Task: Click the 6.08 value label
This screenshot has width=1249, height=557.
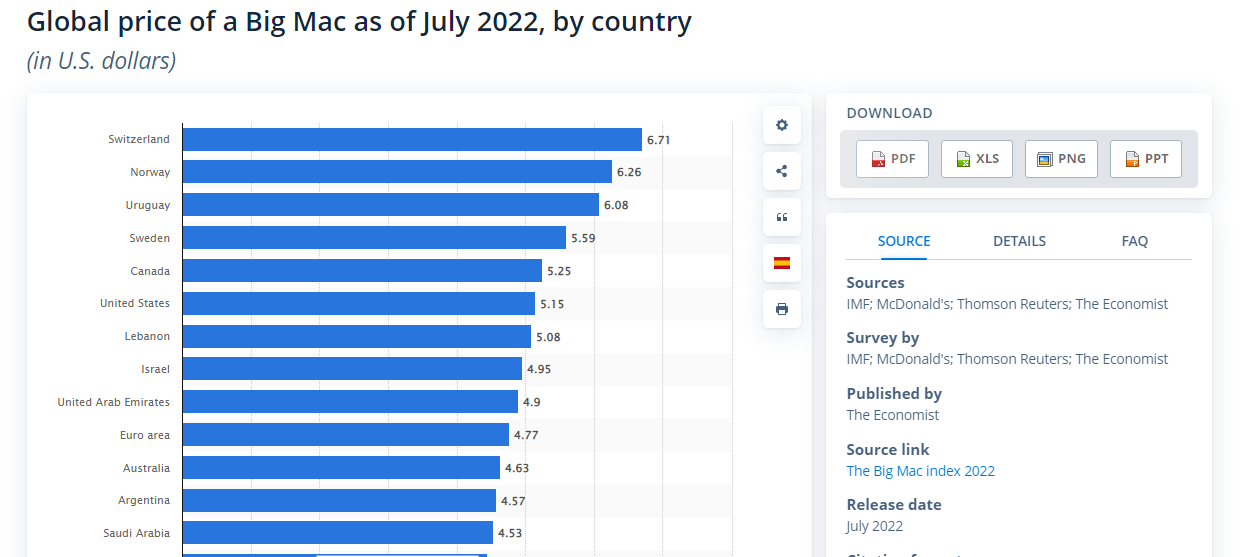Action: tap(616, 205)
